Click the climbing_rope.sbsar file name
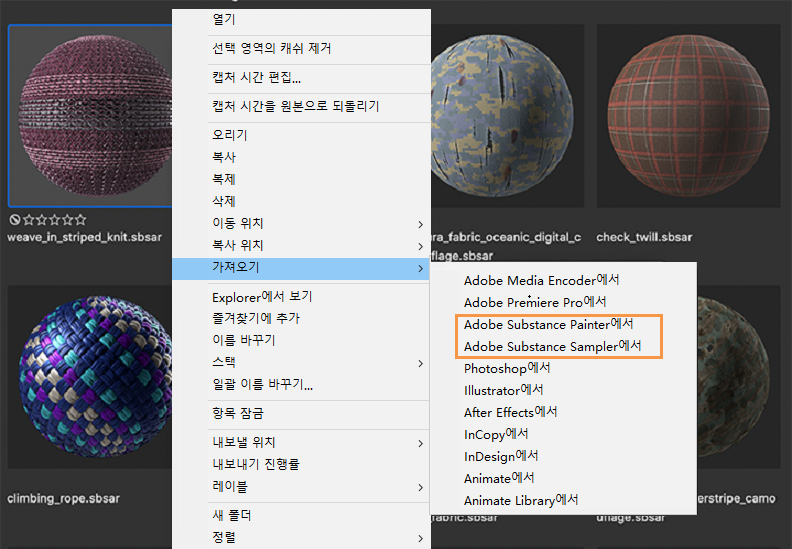Viewport: 792px width, 549px height. [64, 499]
